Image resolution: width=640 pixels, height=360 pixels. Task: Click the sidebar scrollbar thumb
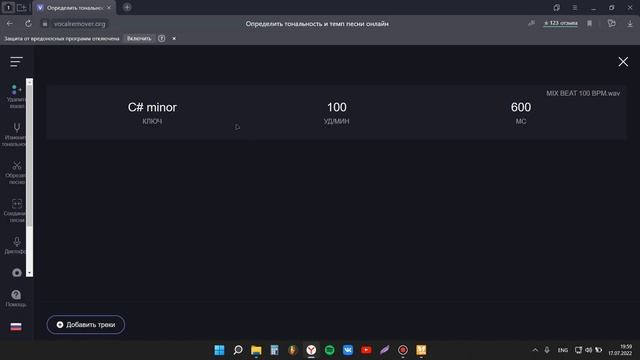pyautogui.click(x=29, y=155)
